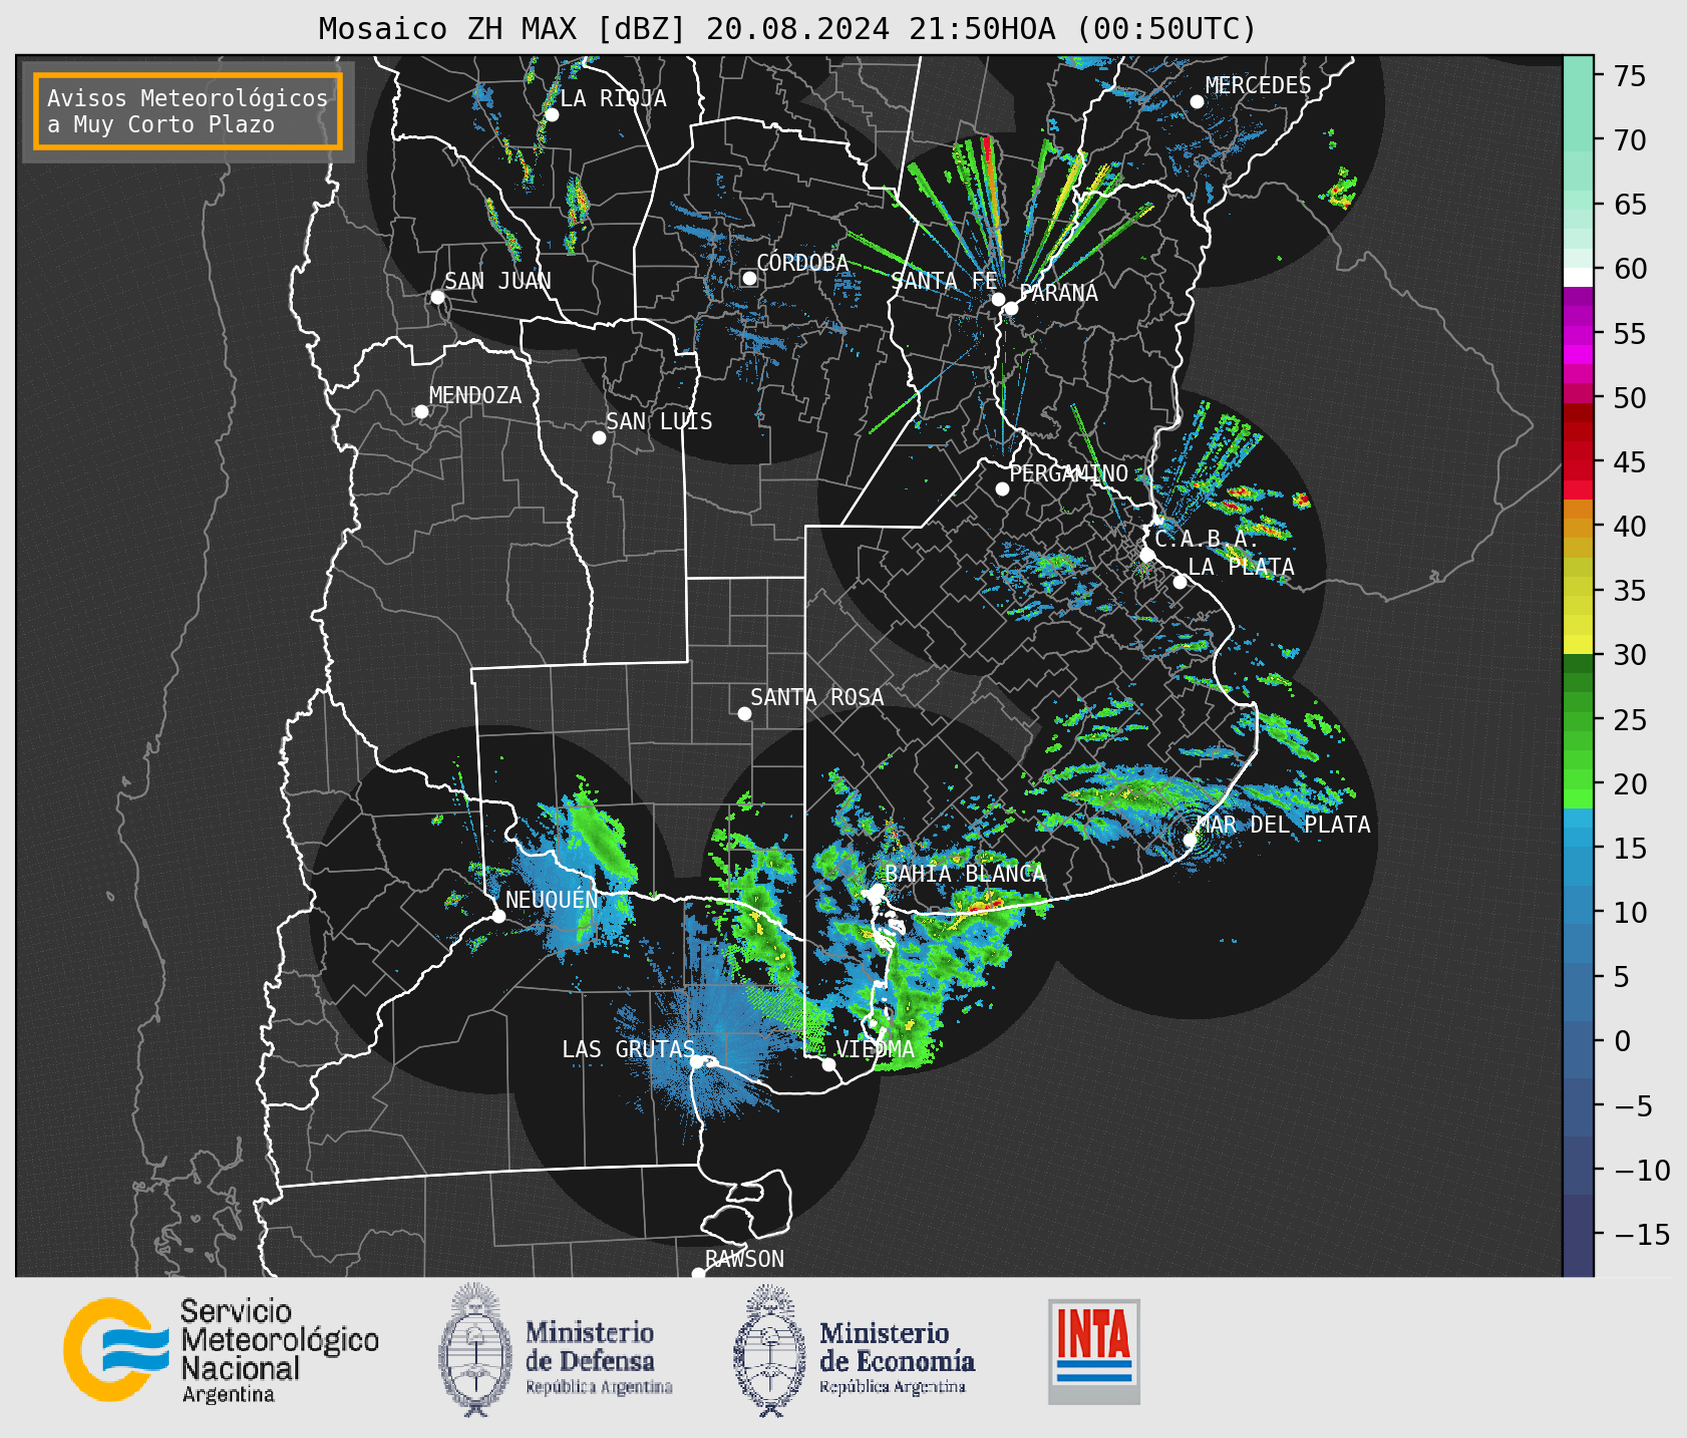
Task: Click the MAR DEL PLATA label text
Action: [1283, 825]
